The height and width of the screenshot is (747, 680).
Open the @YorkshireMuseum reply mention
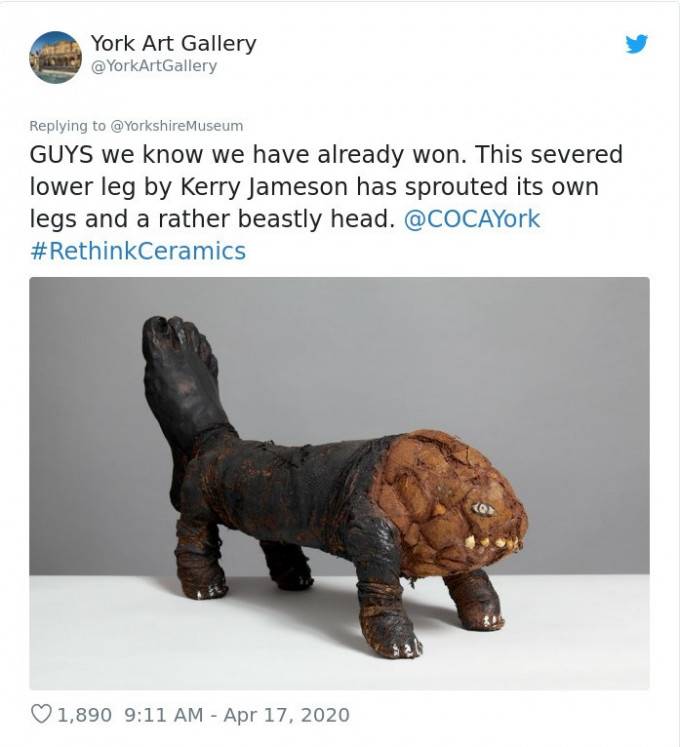pos(176,126)
